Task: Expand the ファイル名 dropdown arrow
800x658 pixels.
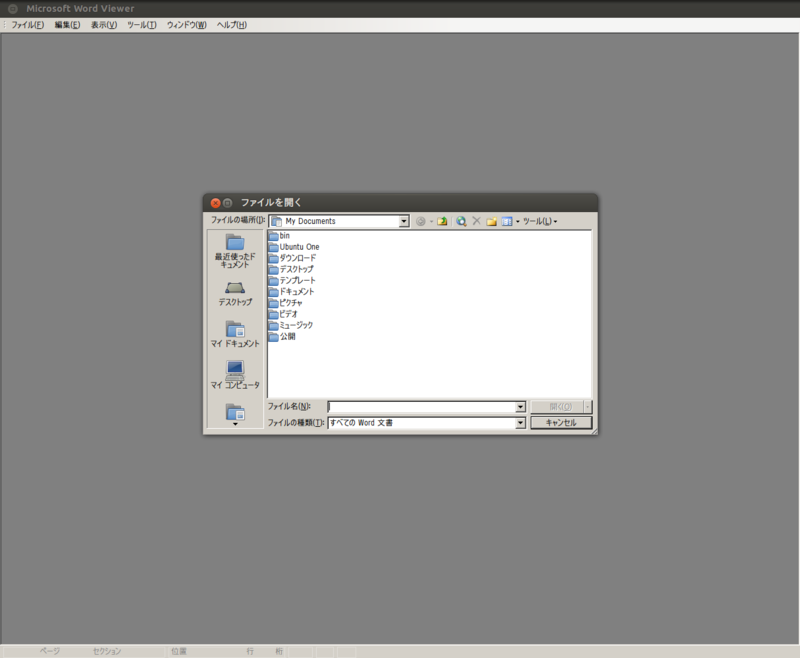Action: [520, 407]
